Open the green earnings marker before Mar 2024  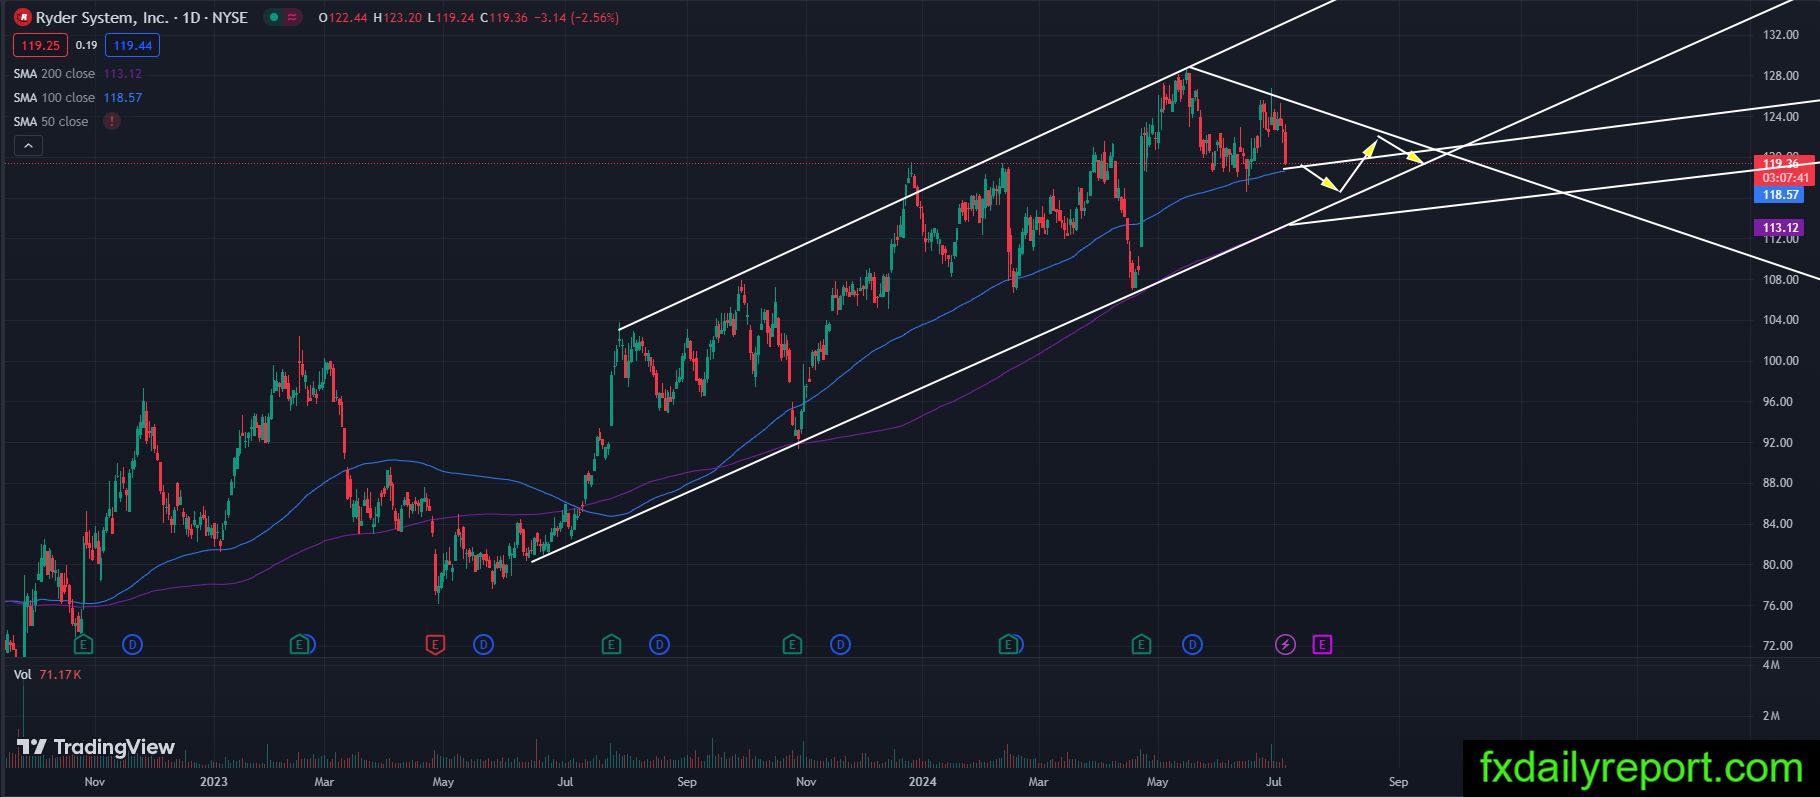coord(1010,645)
